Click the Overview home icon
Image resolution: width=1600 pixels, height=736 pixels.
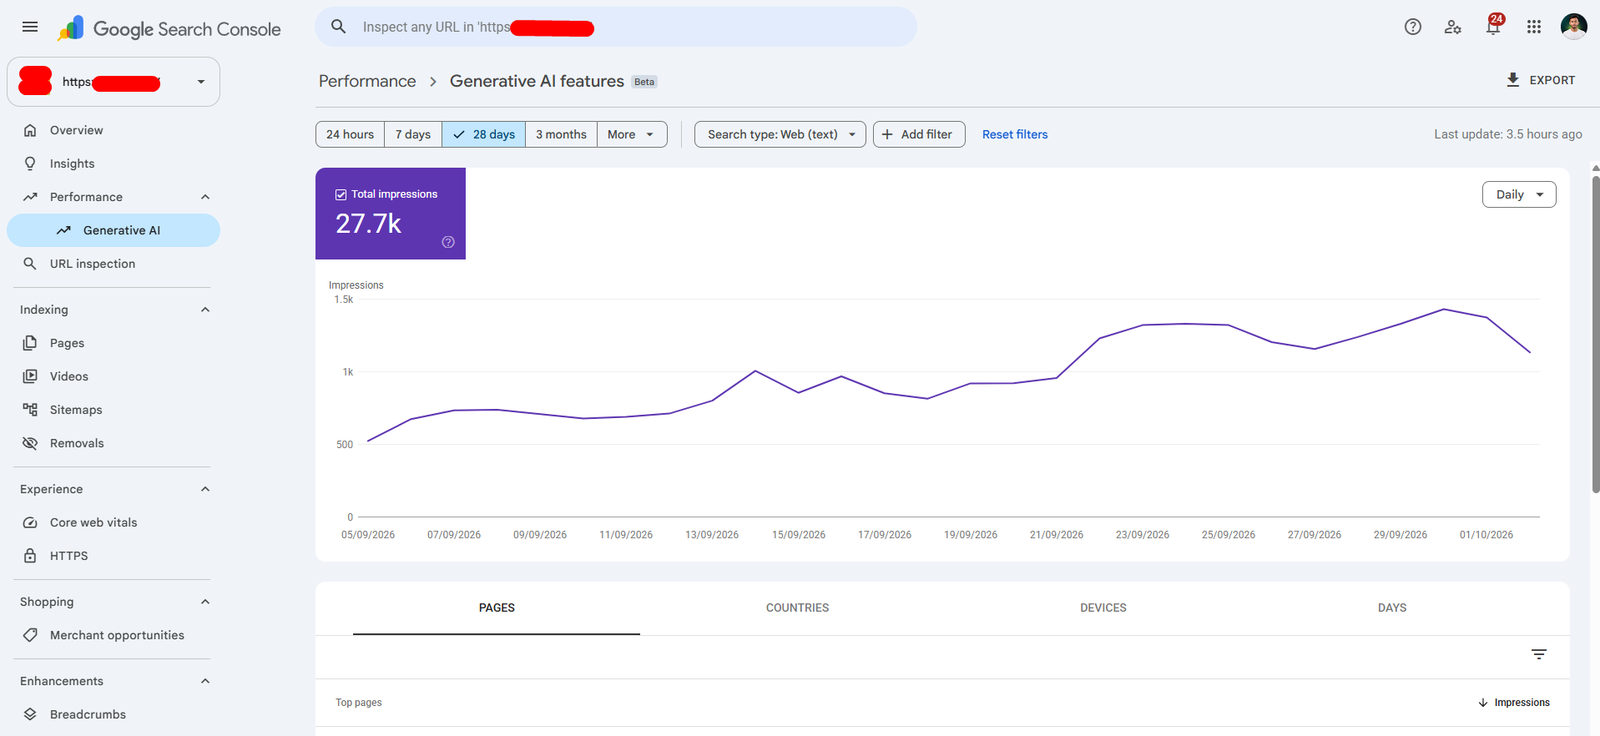[x=30, y=130]
